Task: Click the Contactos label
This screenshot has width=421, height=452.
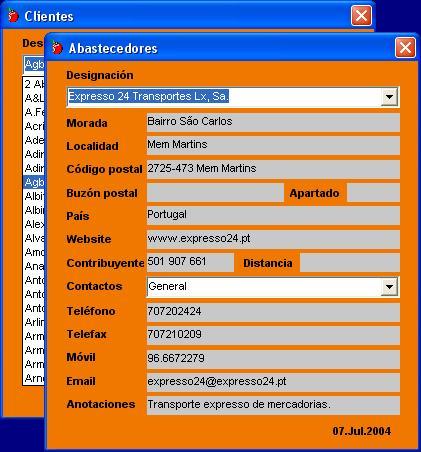Action: point(94,286)
